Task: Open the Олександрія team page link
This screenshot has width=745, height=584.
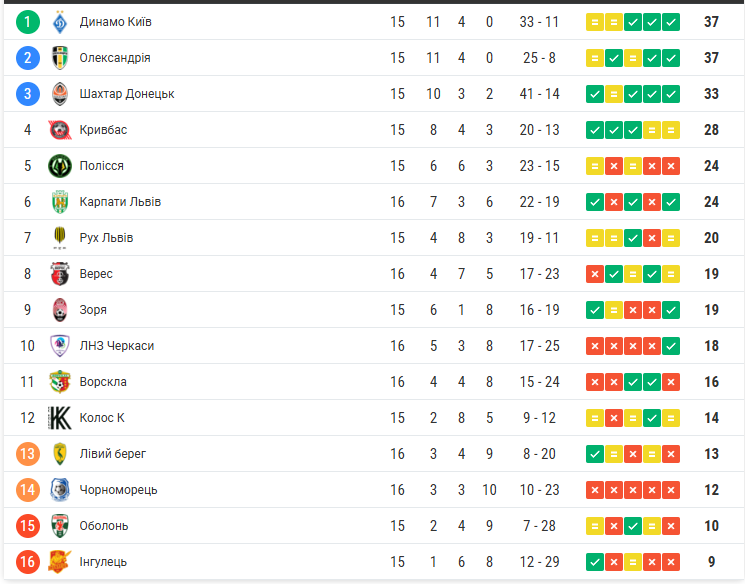Action: click(x=115, y=58)
